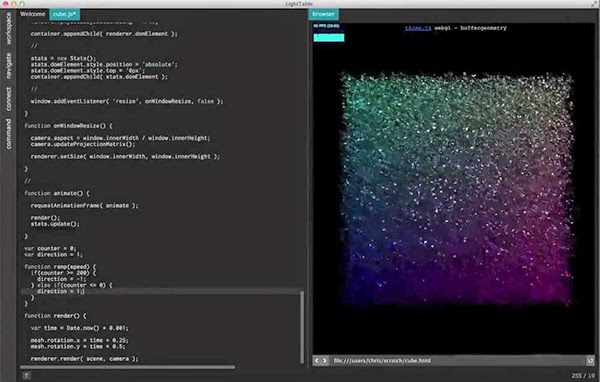Select the browser tab
This screenshot has height=382, width=600.
[x=323, y=14]
